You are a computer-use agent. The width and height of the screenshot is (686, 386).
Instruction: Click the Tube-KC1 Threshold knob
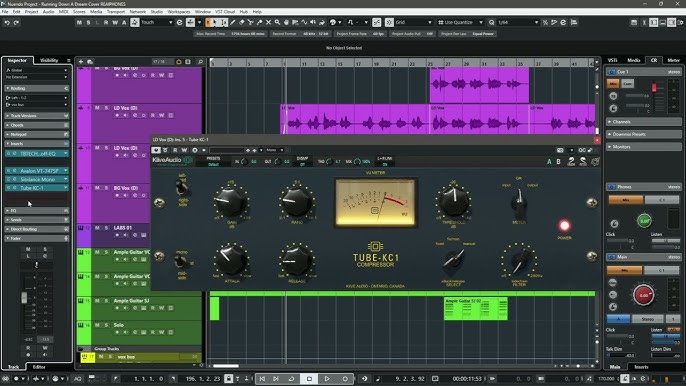pyautogui.click(x=454, y=201)
